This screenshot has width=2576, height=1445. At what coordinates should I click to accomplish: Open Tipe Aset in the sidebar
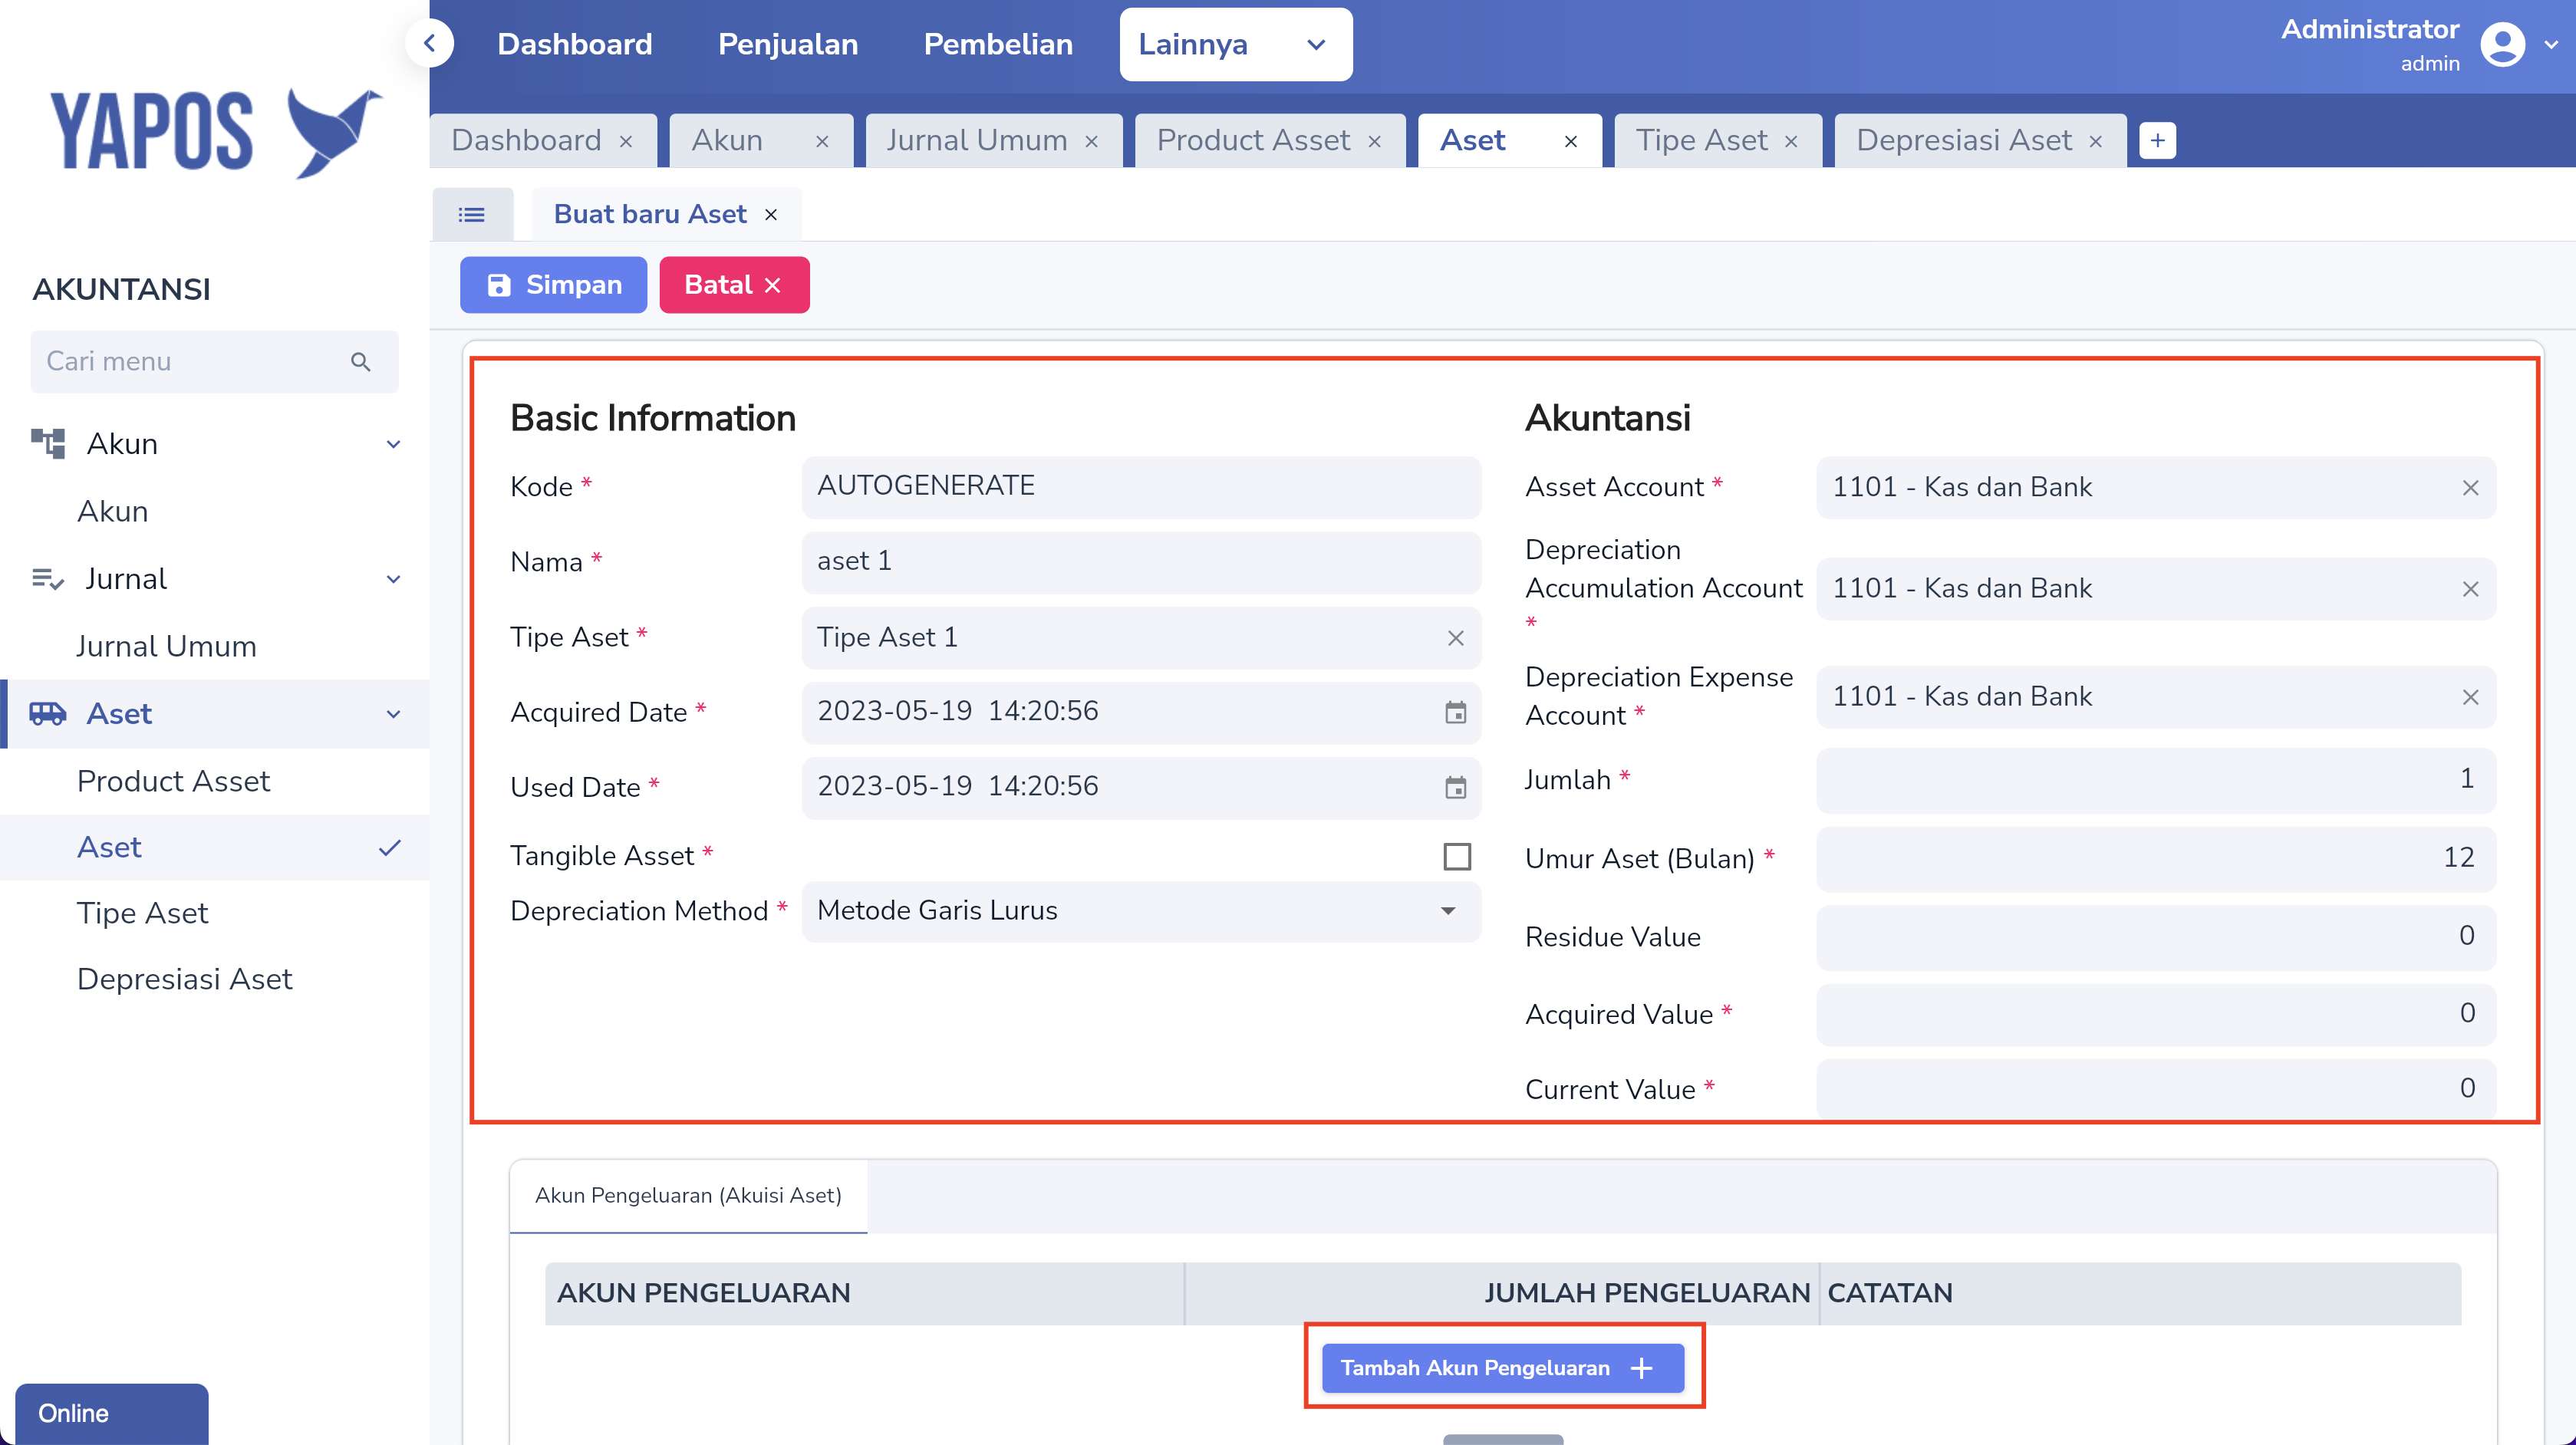[142, 913]
